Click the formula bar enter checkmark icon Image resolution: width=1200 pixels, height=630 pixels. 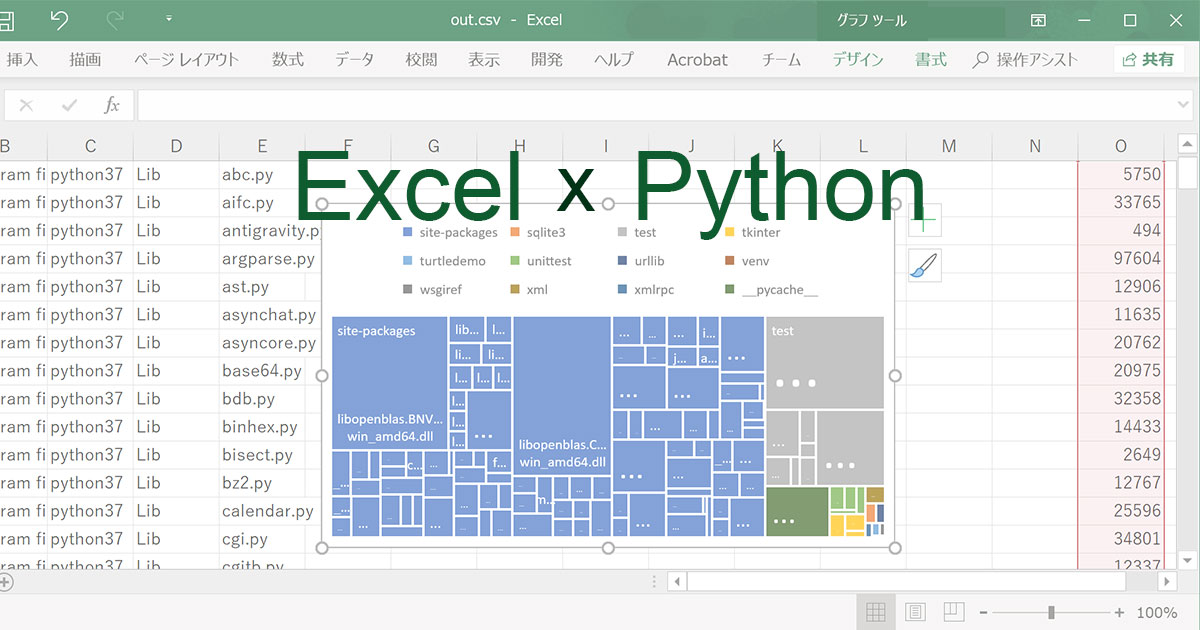pyautogui.click(x=69, y=105)
